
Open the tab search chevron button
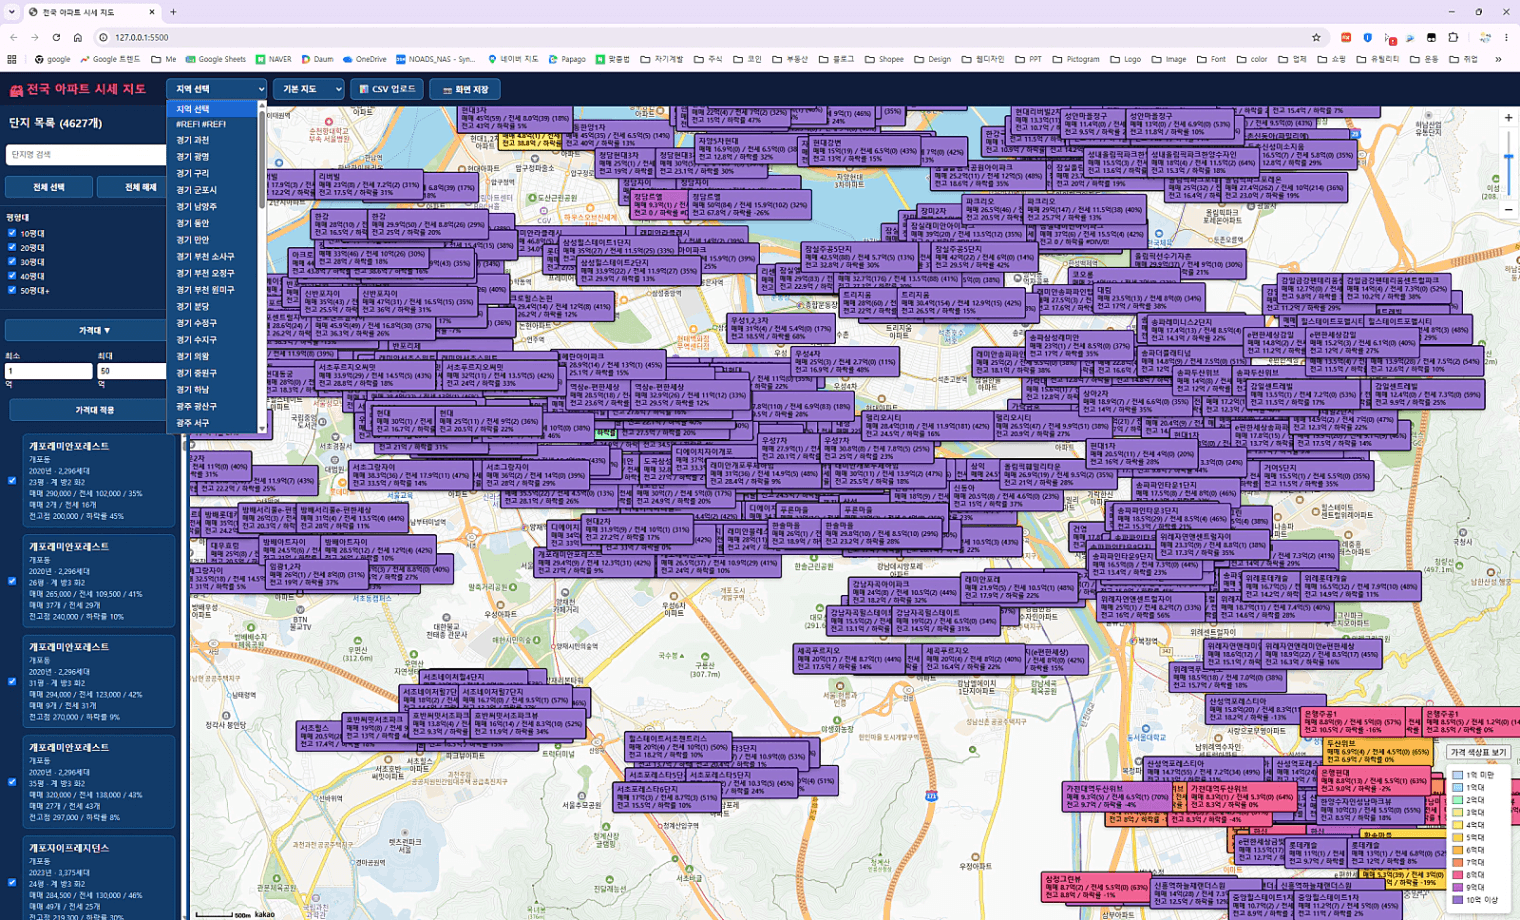12,12
